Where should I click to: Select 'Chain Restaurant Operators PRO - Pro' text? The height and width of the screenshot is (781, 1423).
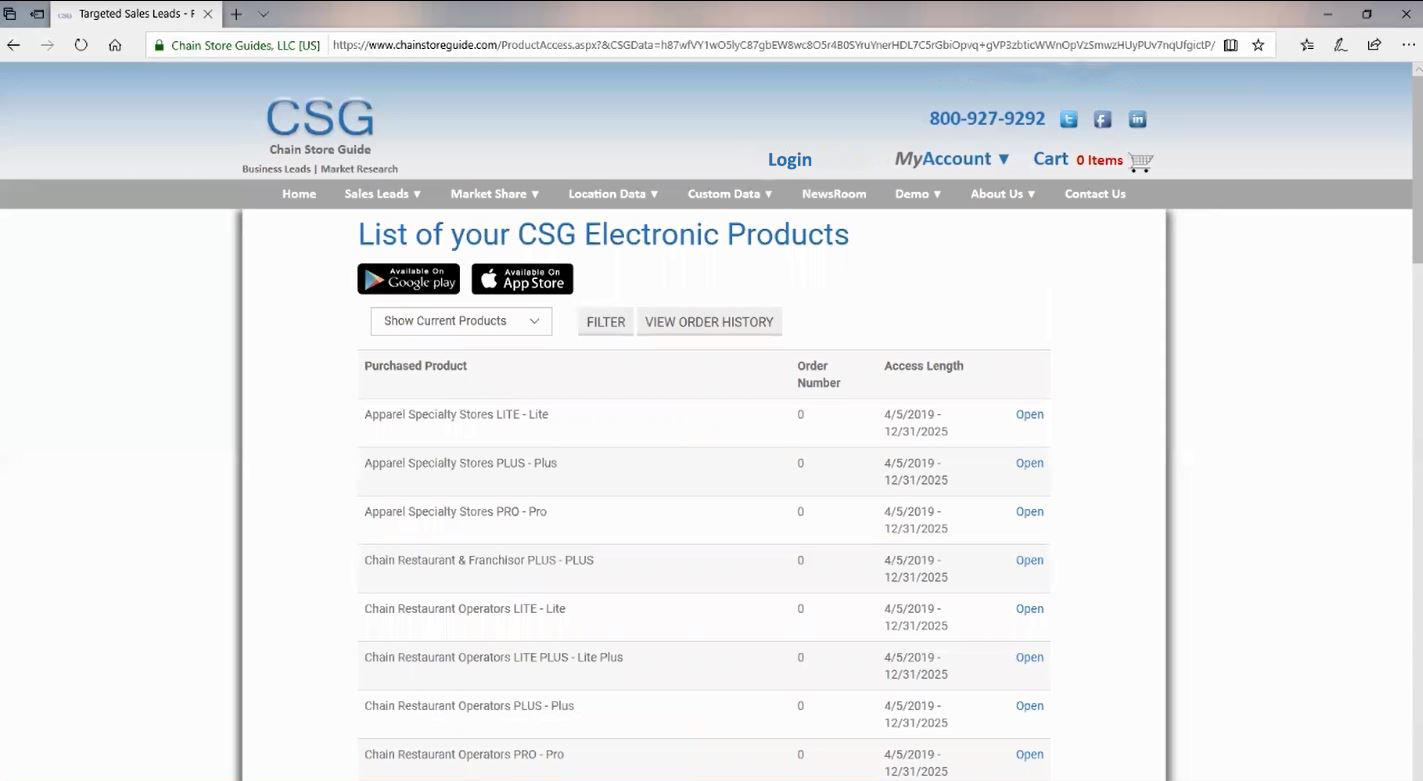pyautogui.click(x=464, y=755)
